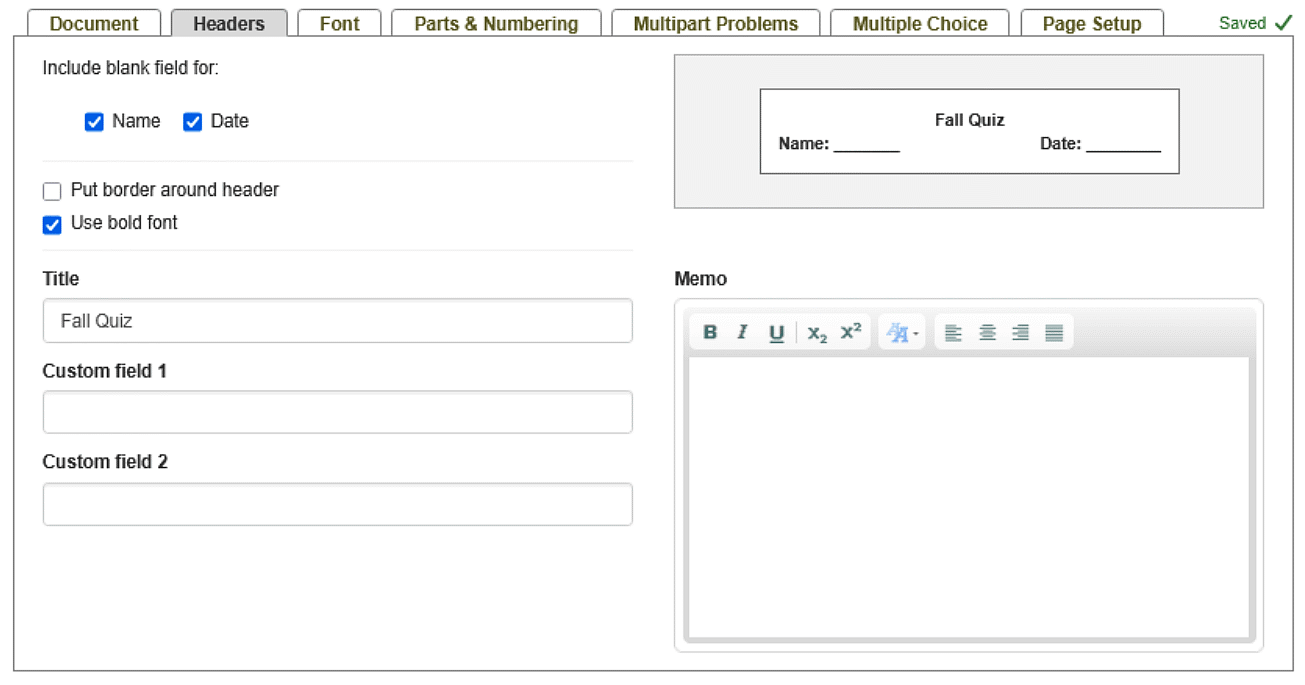Enable Put border around header
The height and width of the screenshot is (685, 1305).
pos(52,191)
